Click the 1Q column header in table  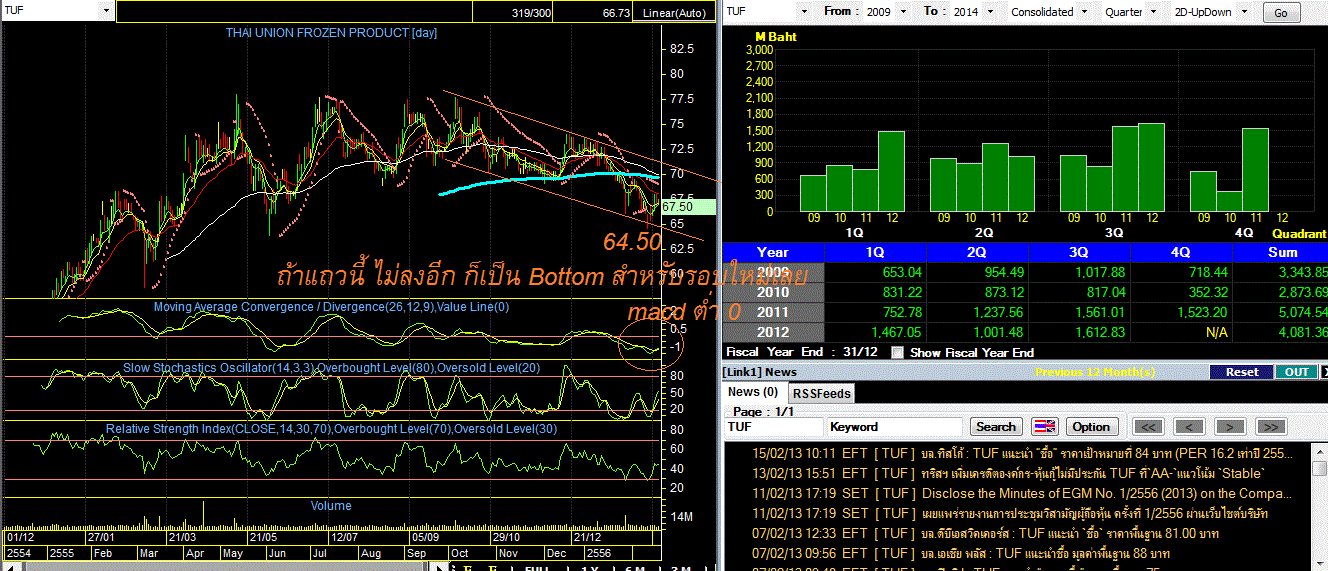tap(875, 252)
